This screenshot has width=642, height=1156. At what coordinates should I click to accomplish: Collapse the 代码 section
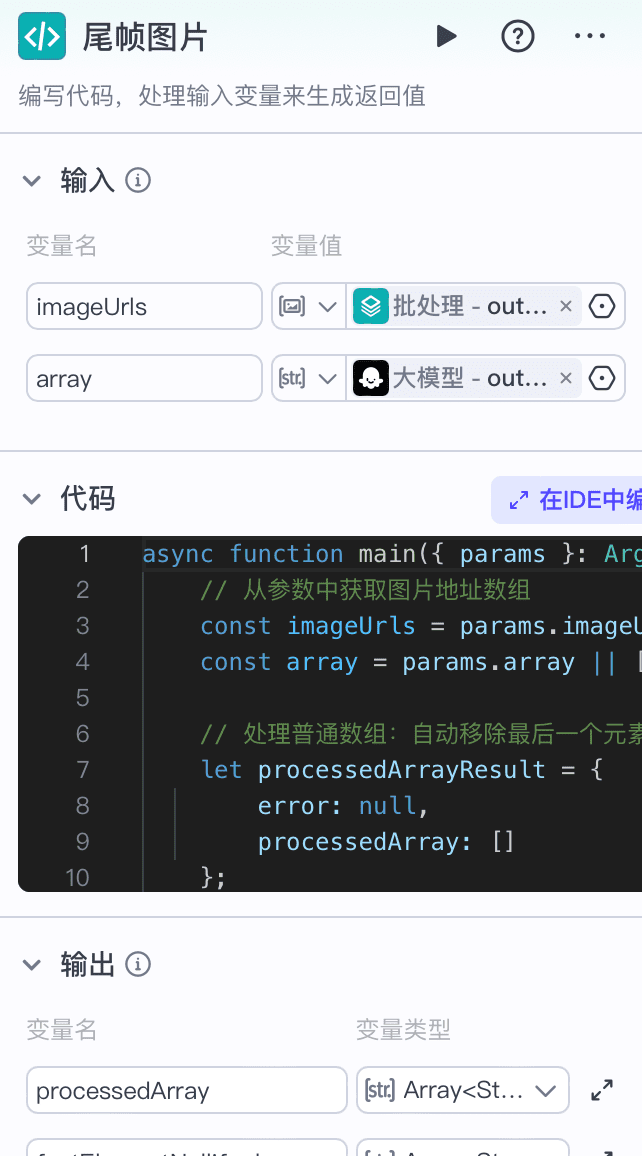pos(32,499)
